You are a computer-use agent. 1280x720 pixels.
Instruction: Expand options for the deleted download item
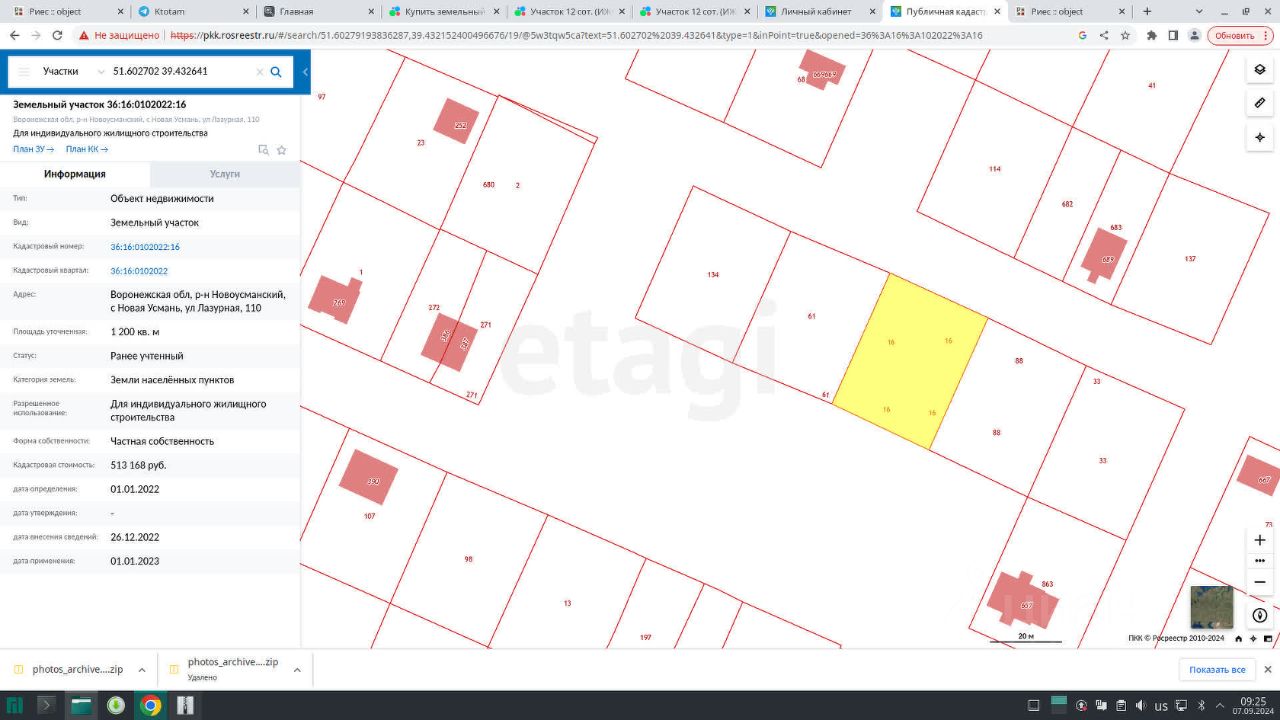[297, 669]
